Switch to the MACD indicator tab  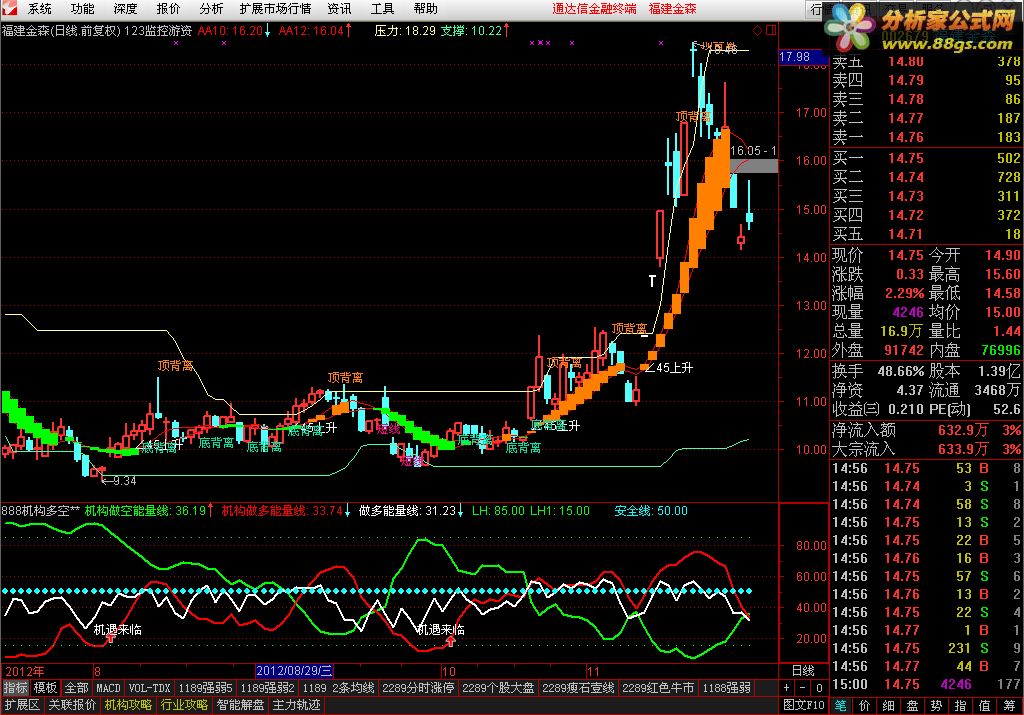(108, 688)
